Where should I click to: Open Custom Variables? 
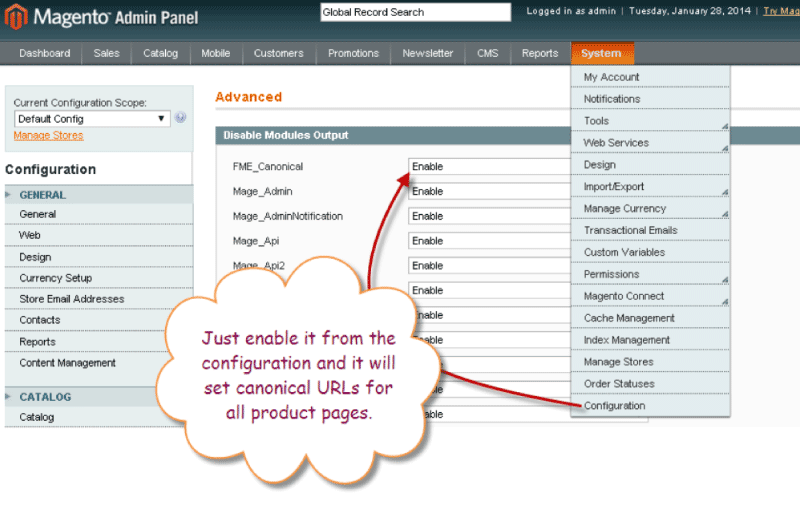coord(650,253)
